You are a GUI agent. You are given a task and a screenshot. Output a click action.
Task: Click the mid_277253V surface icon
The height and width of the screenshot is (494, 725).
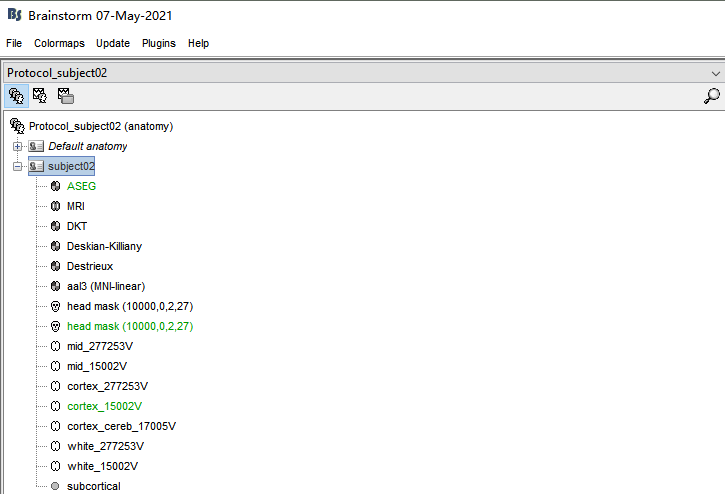coord(55,346)
